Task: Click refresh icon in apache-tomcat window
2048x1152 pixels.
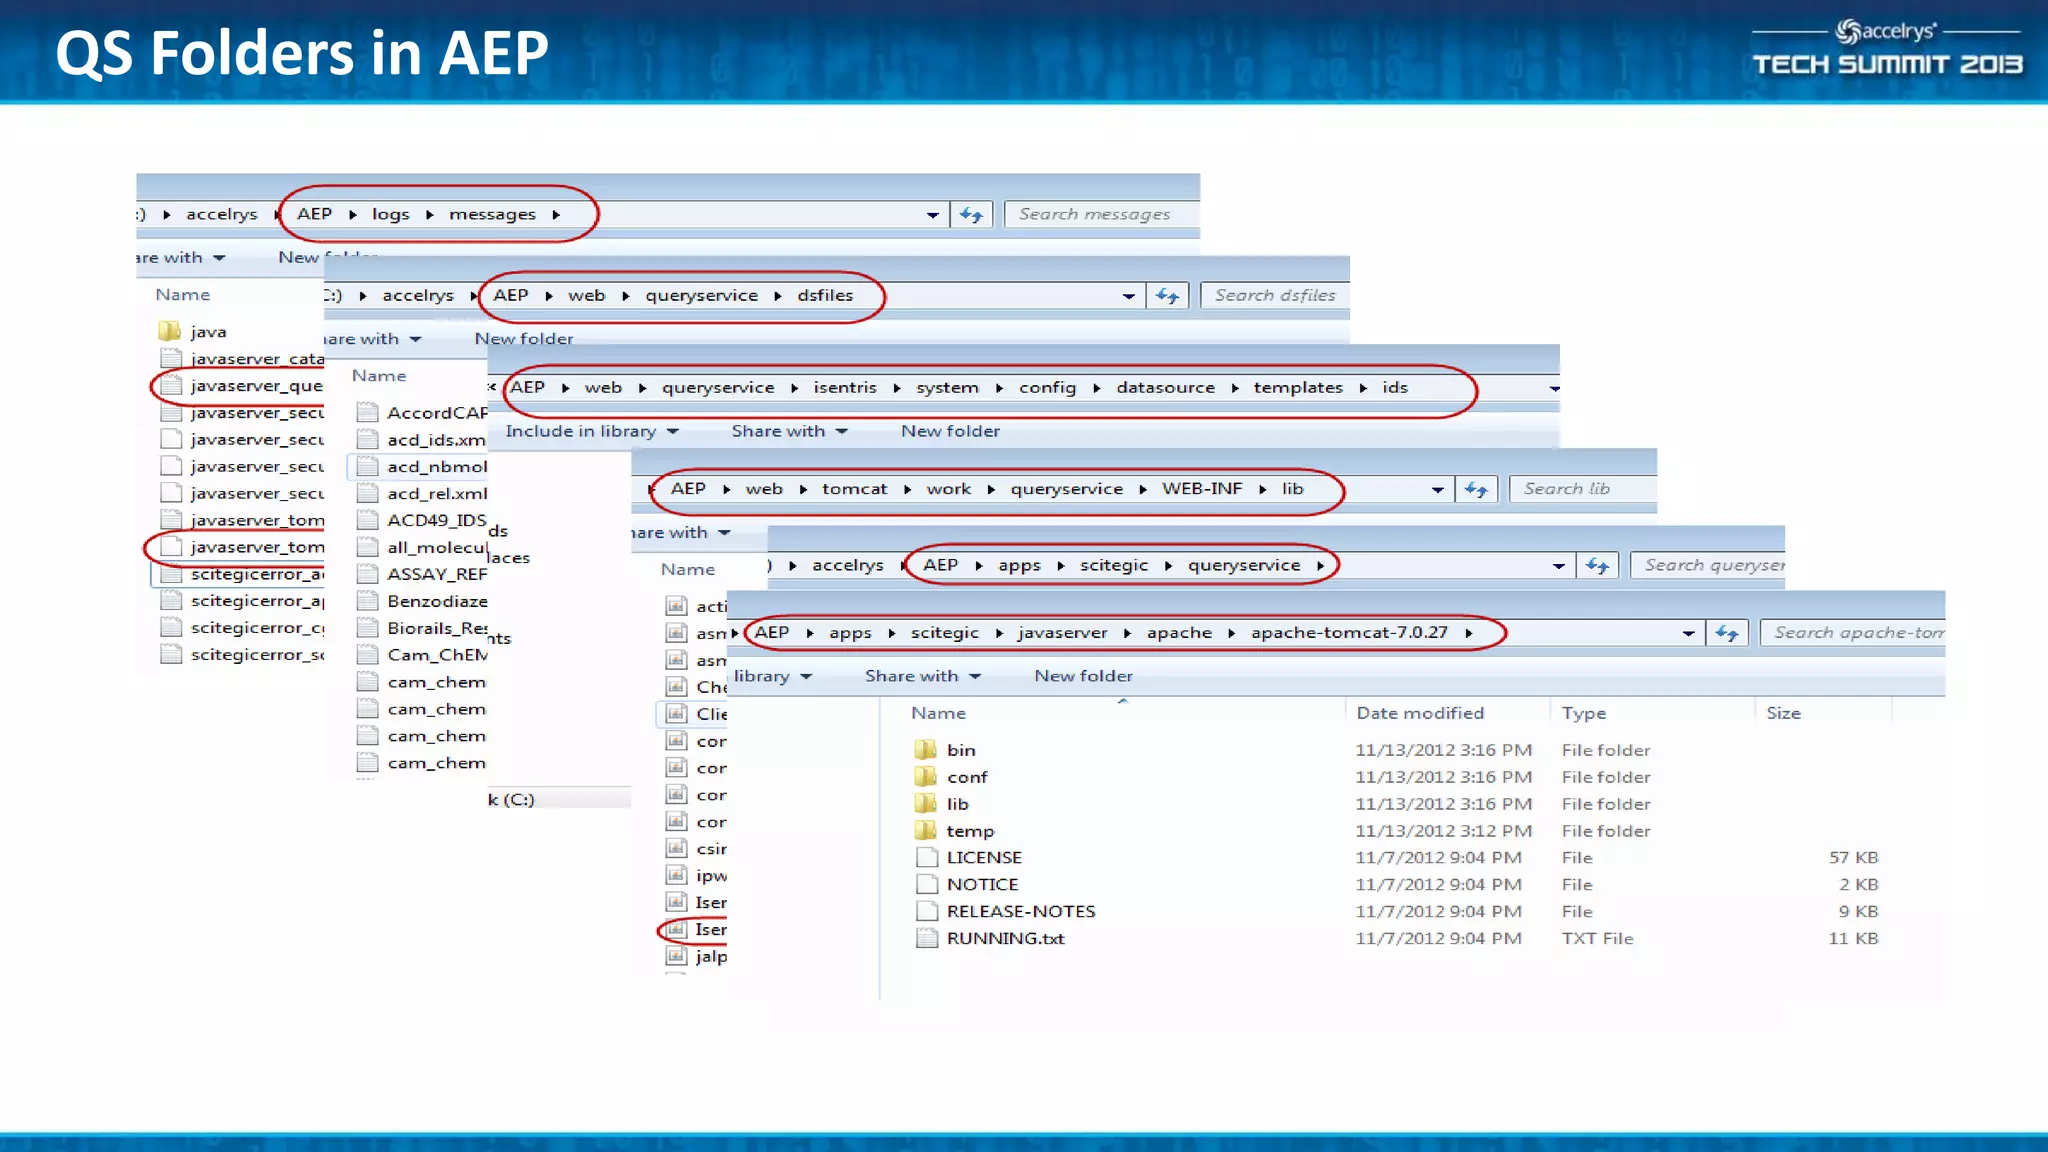Action: [x=1727, y=633]
